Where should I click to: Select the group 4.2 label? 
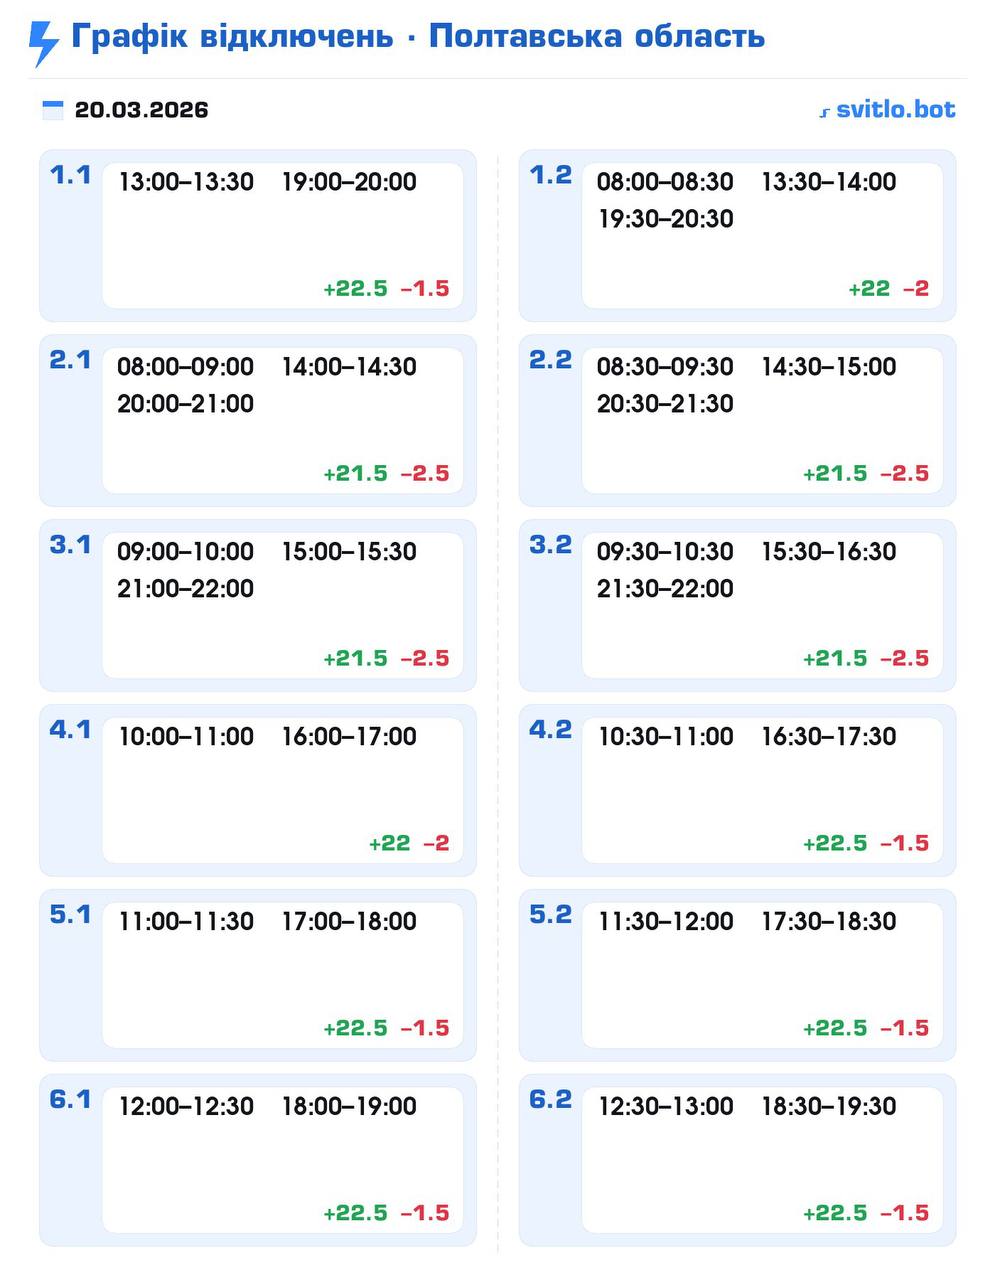click(x=550, y=730)
